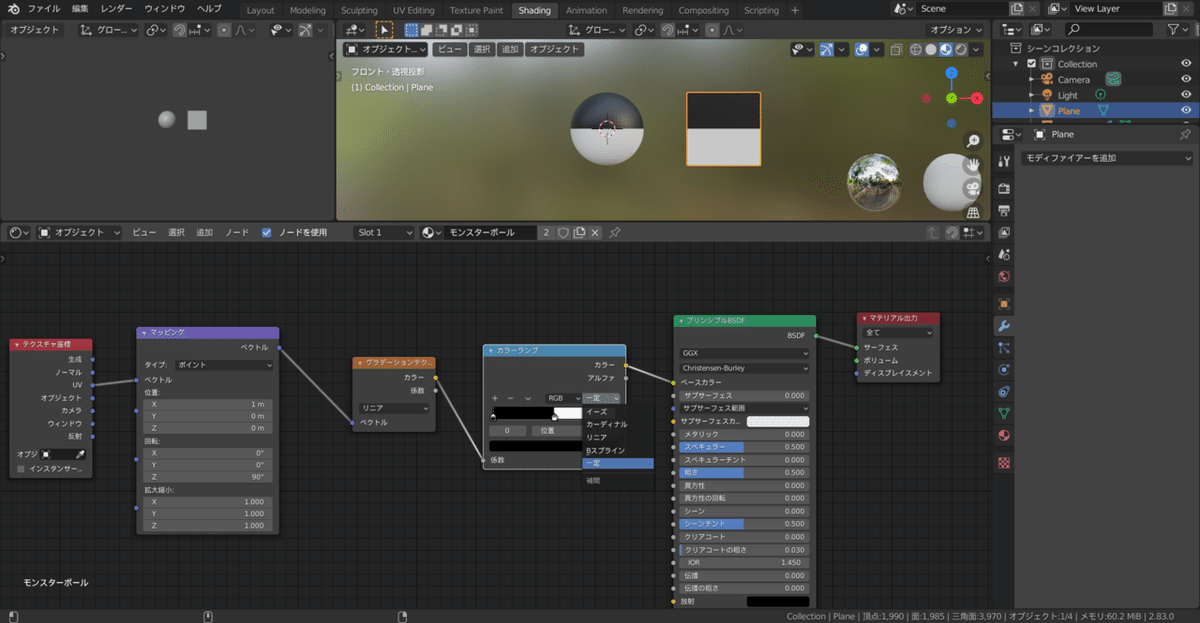Enable fake user shield for material
Viewport: 1200px width, 623px height.
[x=563, y=232]
